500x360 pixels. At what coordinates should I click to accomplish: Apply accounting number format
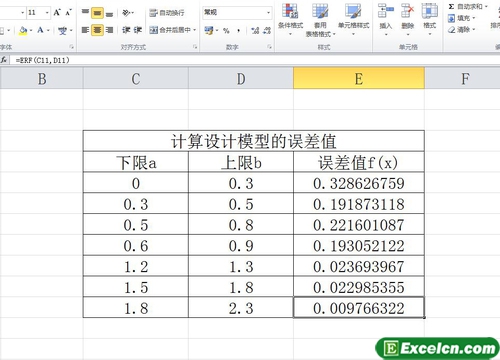click(x=209, y=31)
